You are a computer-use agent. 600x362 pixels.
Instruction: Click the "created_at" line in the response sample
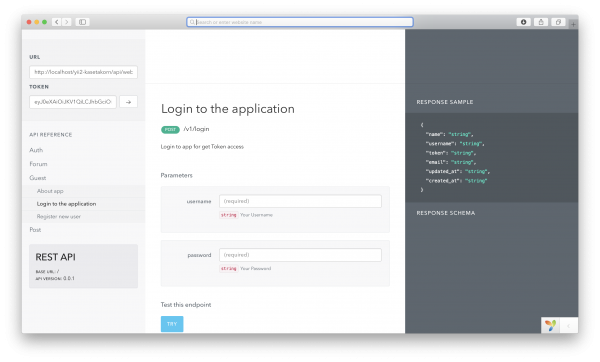coord(456,181)
